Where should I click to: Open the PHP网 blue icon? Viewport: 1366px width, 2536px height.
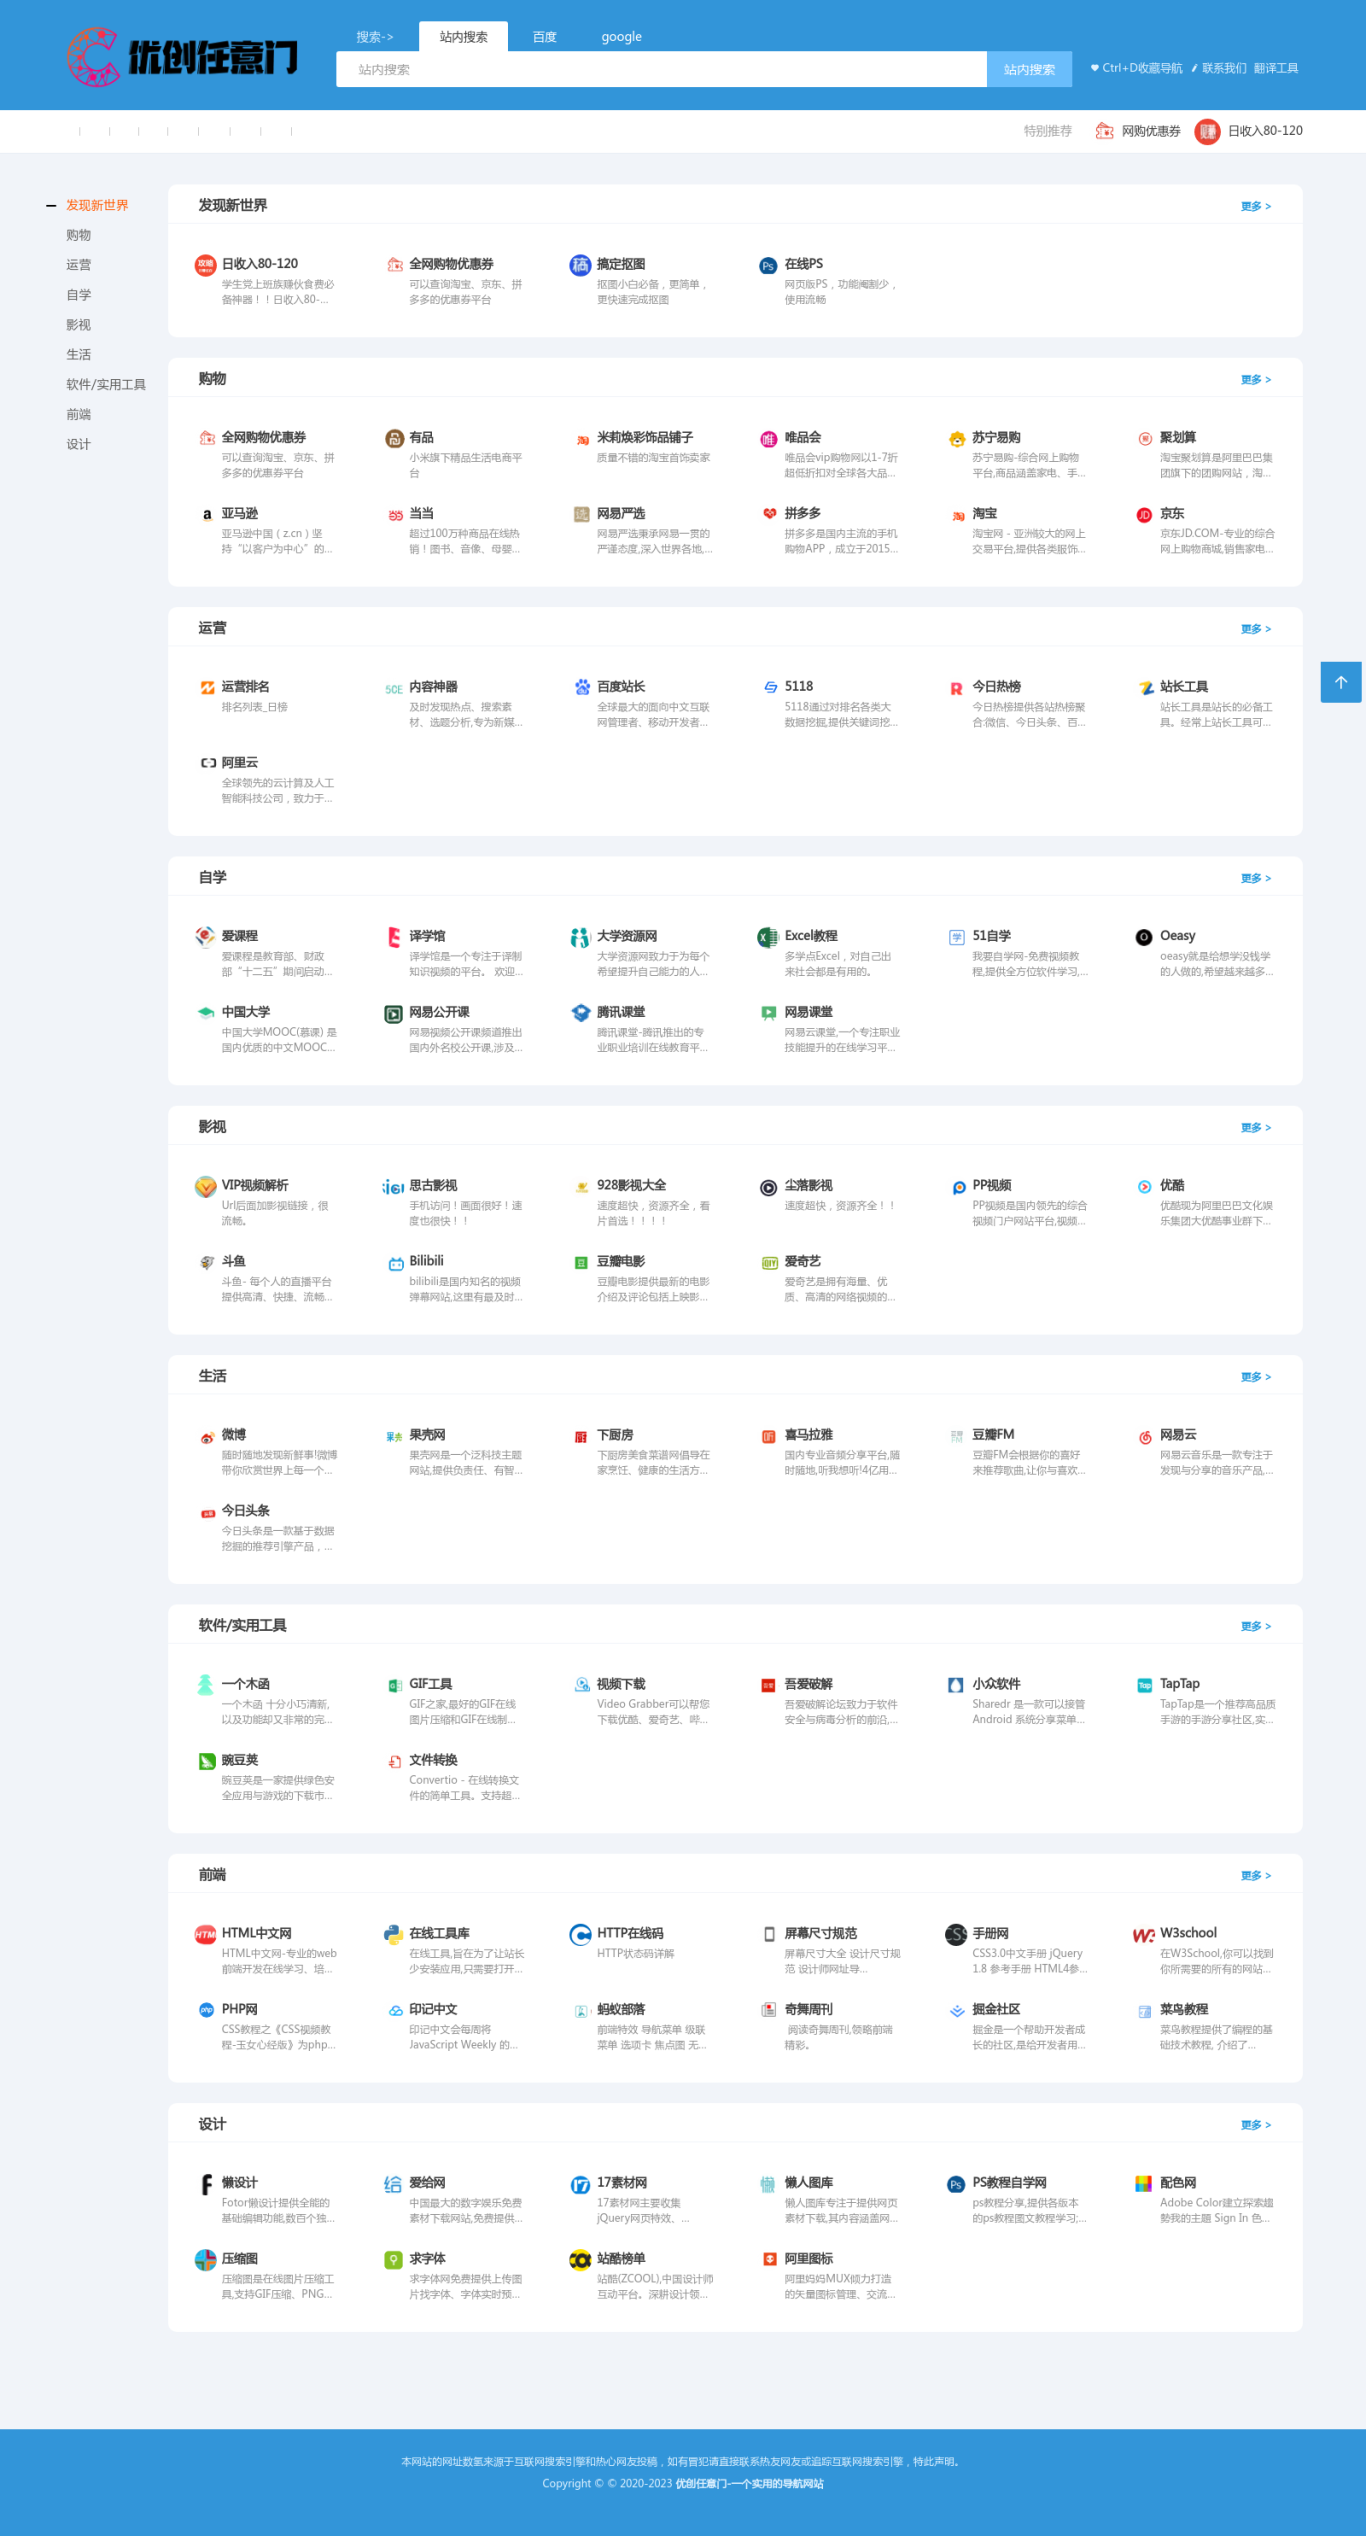pos(206,2010)
